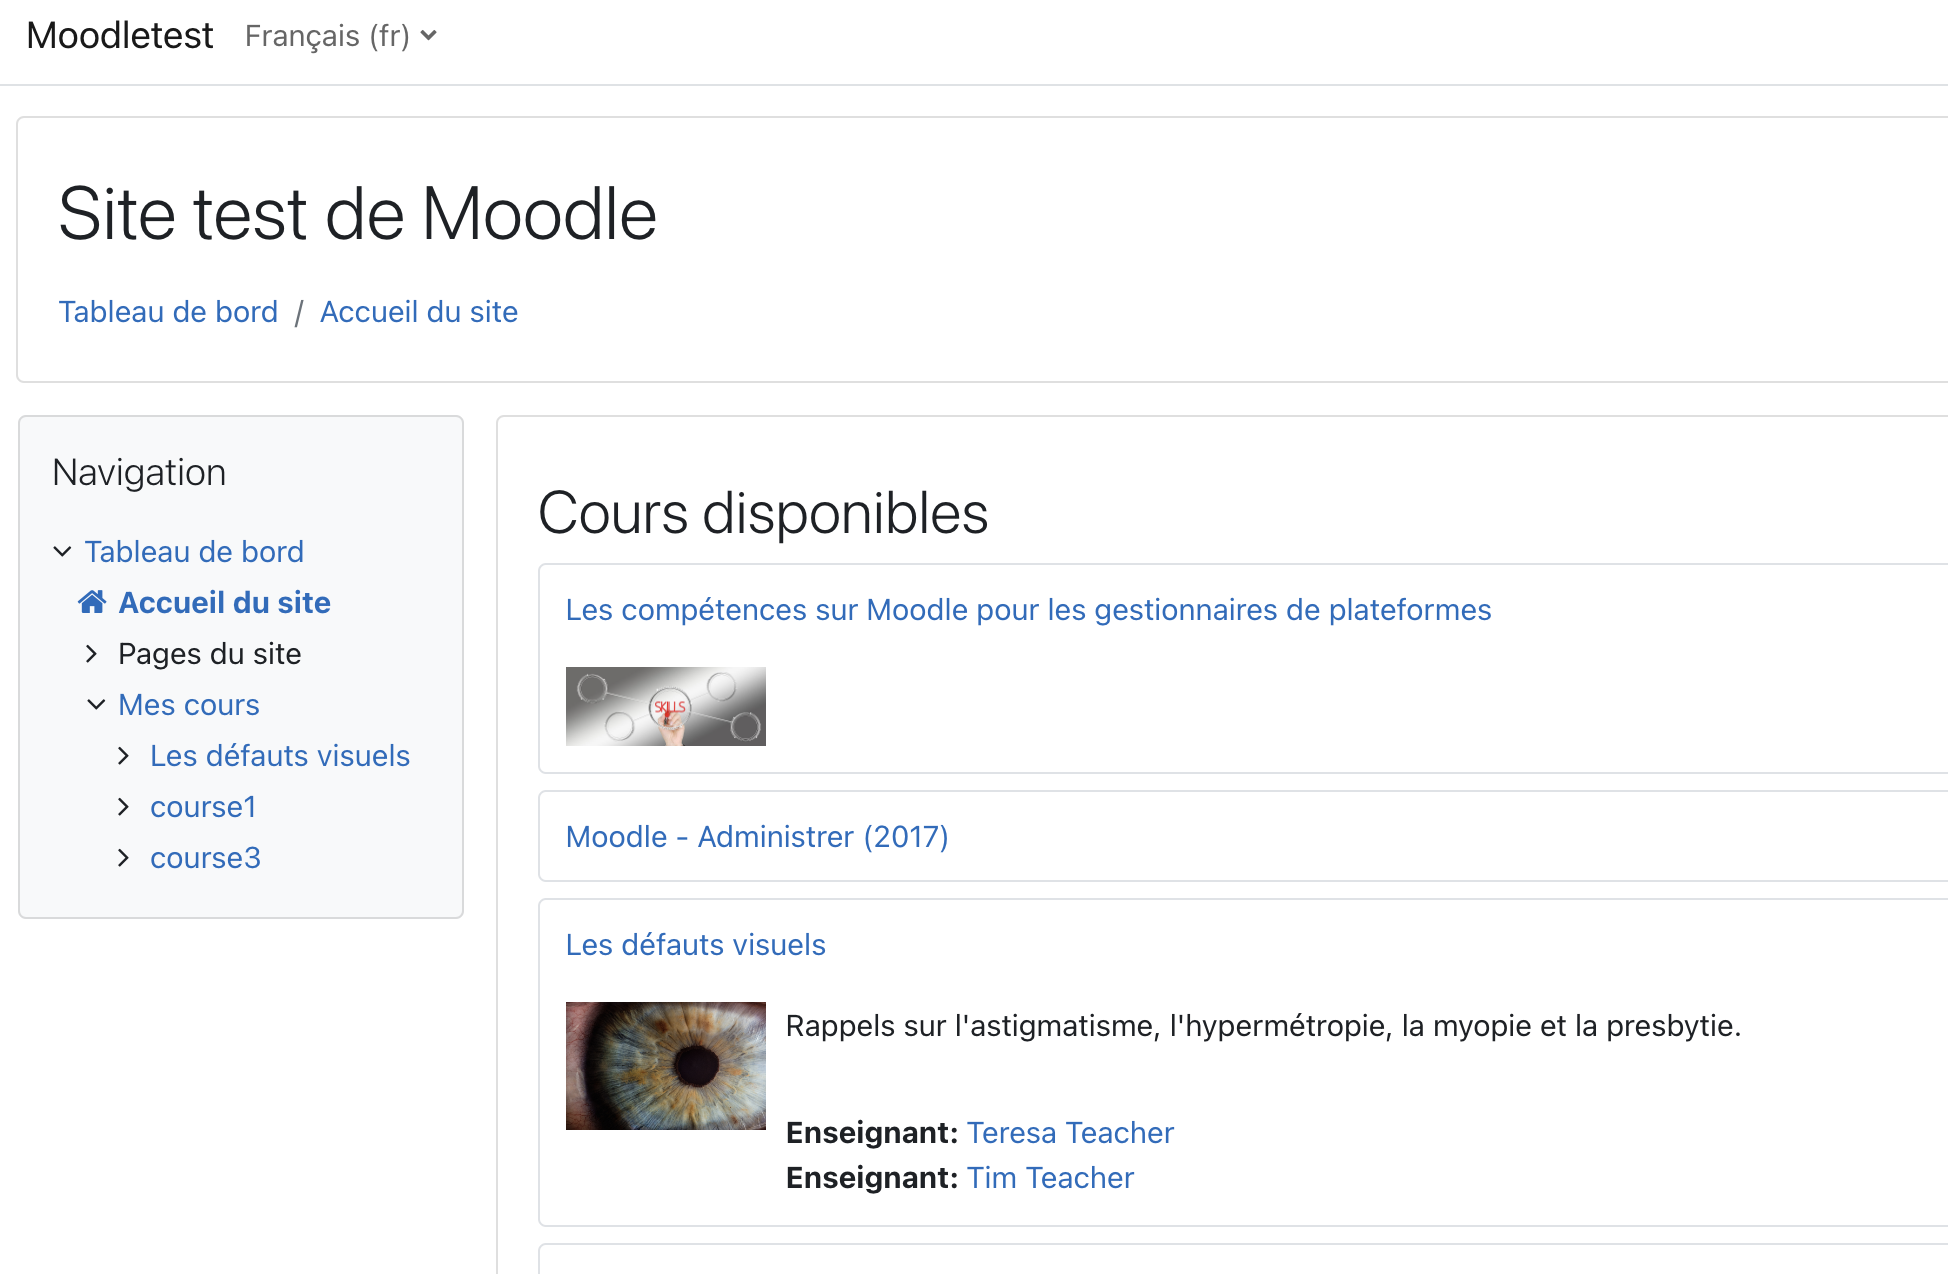The height and width of the screenshot is (1274, 1948).
Task: Click the Cours disponibles heading
Action: (763, 513)
